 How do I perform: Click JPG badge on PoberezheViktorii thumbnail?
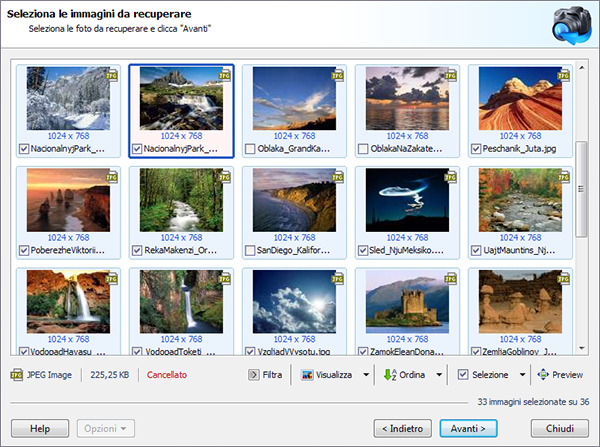(x=112, y=177)
